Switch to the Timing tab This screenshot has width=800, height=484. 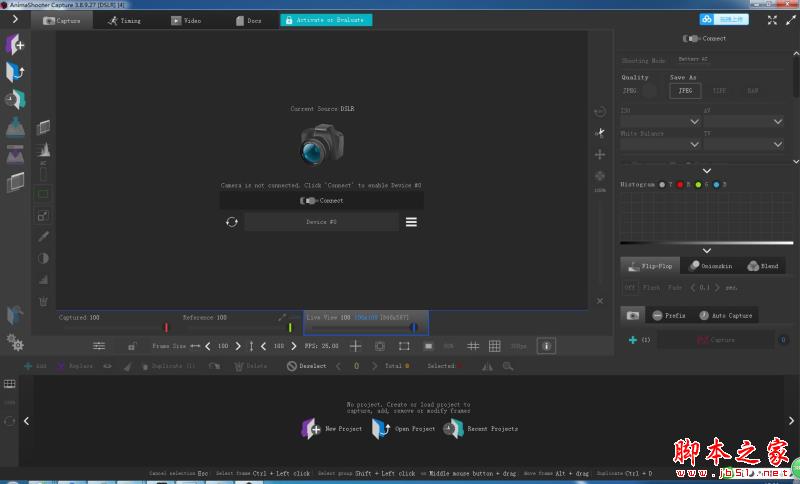(124, 20)
